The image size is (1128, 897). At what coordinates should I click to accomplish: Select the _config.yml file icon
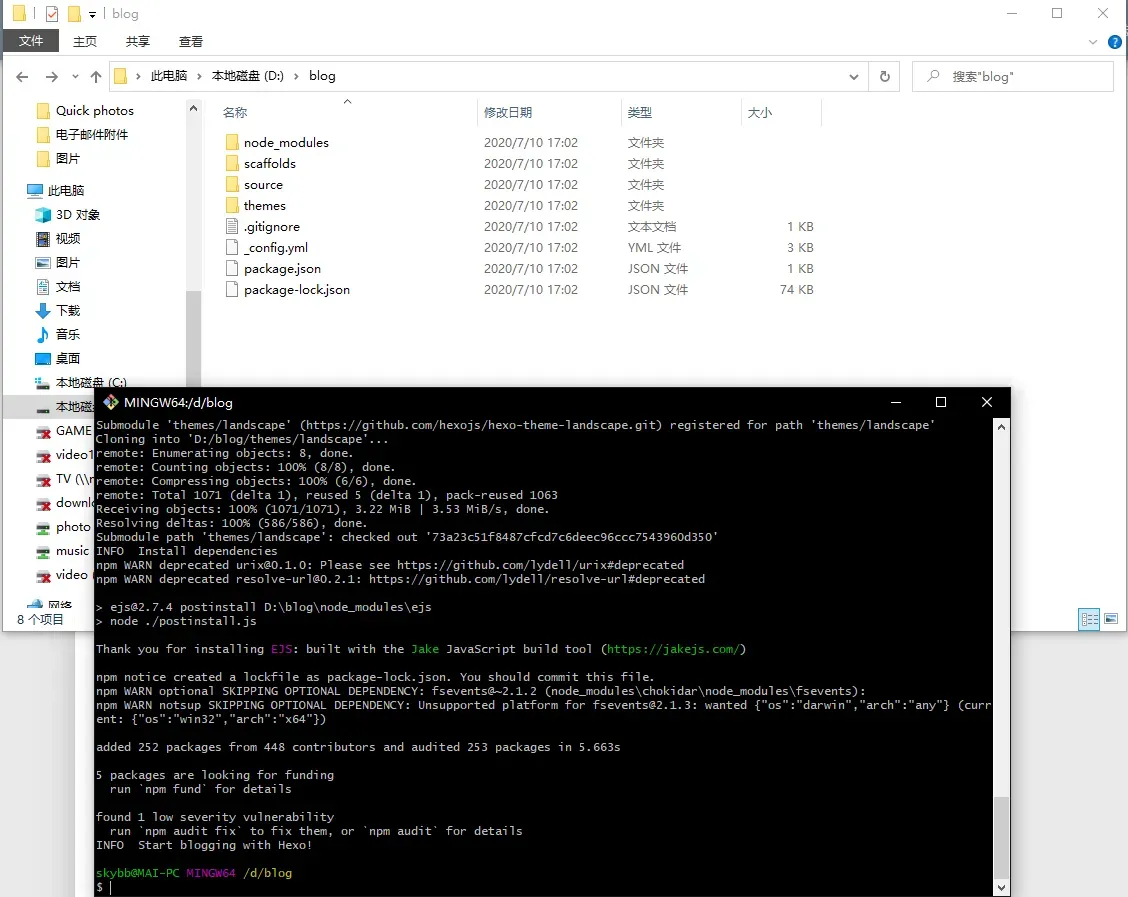[x=232, y=247]
